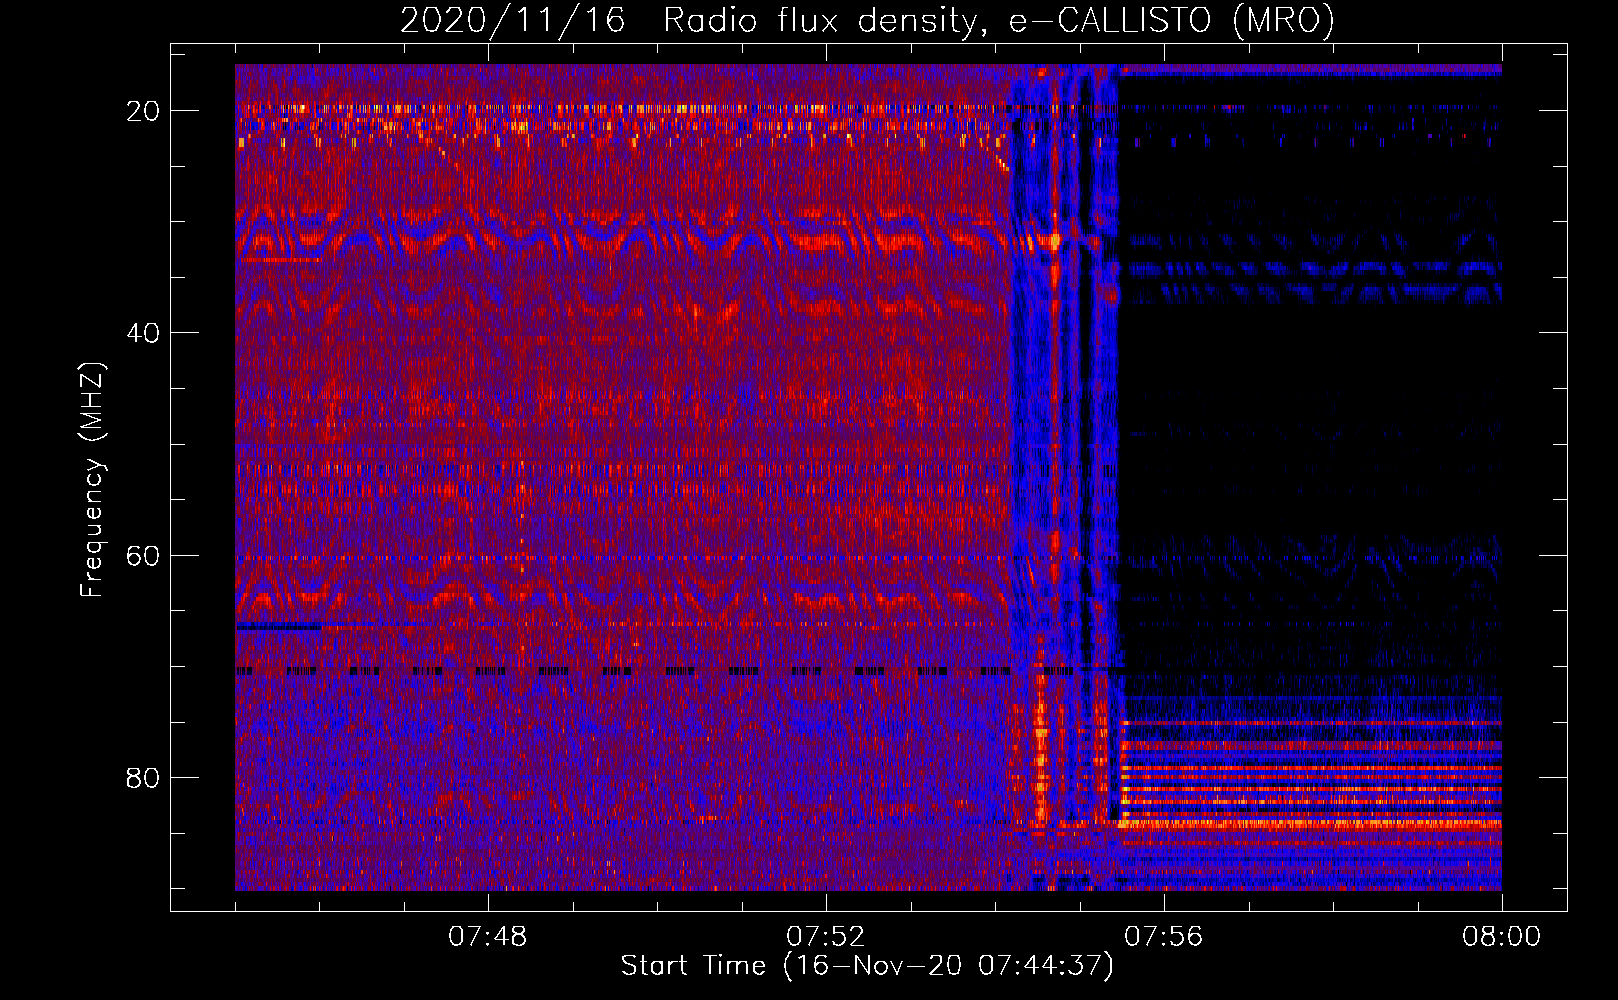Select the "80" frequency tick label
Viewport: 1618px width, 1000px height.
144,778
